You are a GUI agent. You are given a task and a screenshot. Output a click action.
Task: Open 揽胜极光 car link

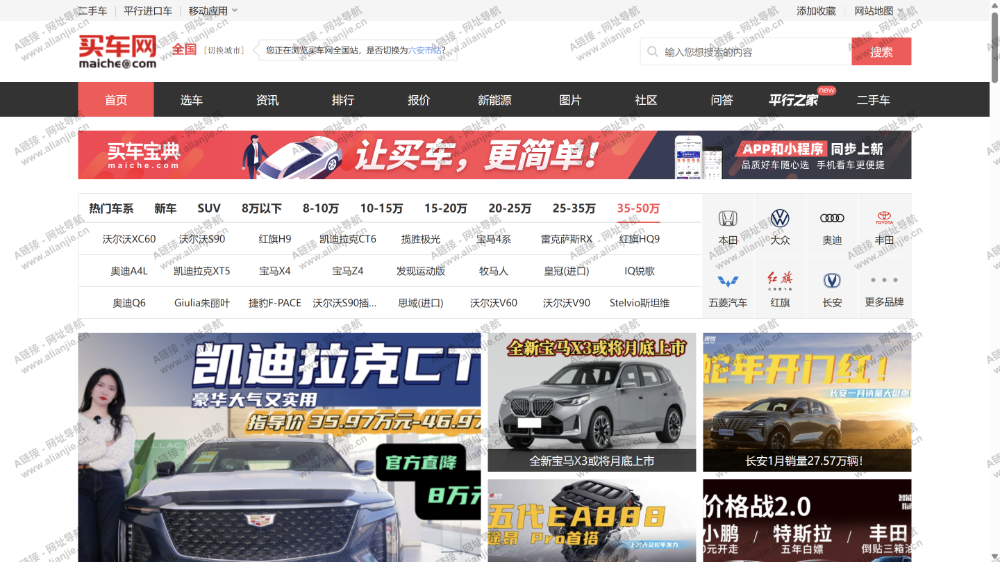coord(420,239)
